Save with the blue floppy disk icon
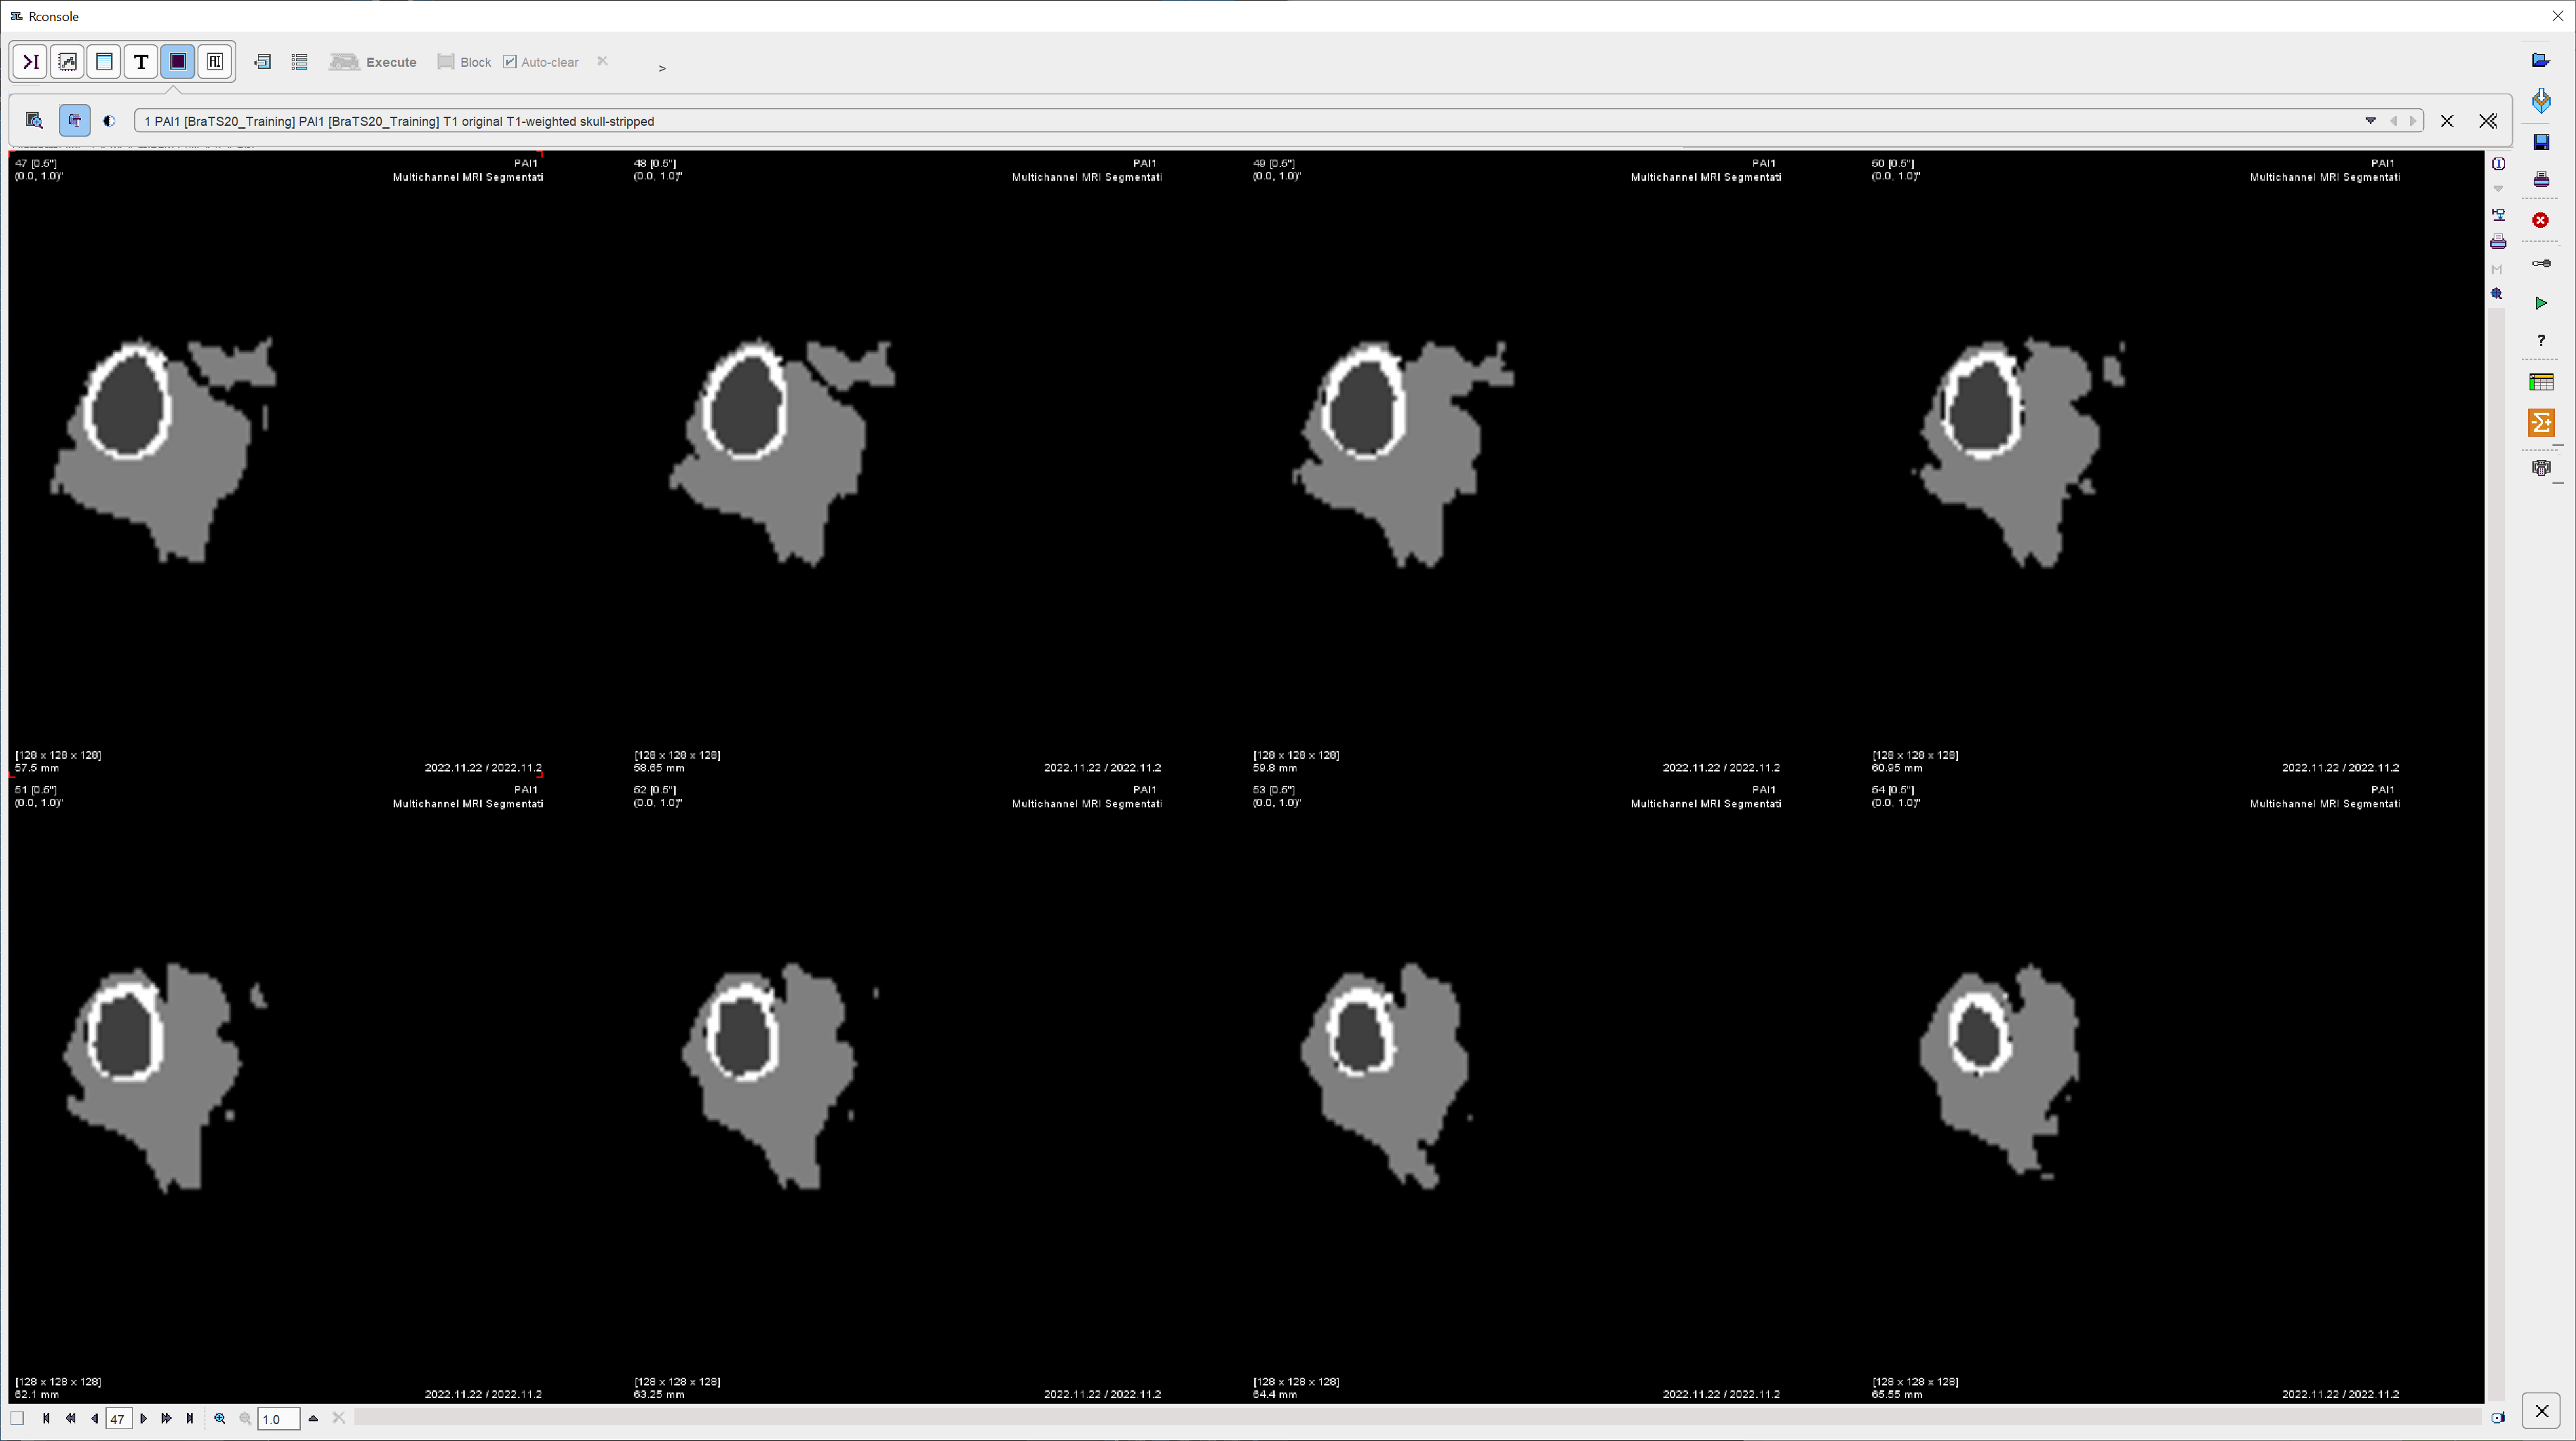 click(x=2541, y=142)
